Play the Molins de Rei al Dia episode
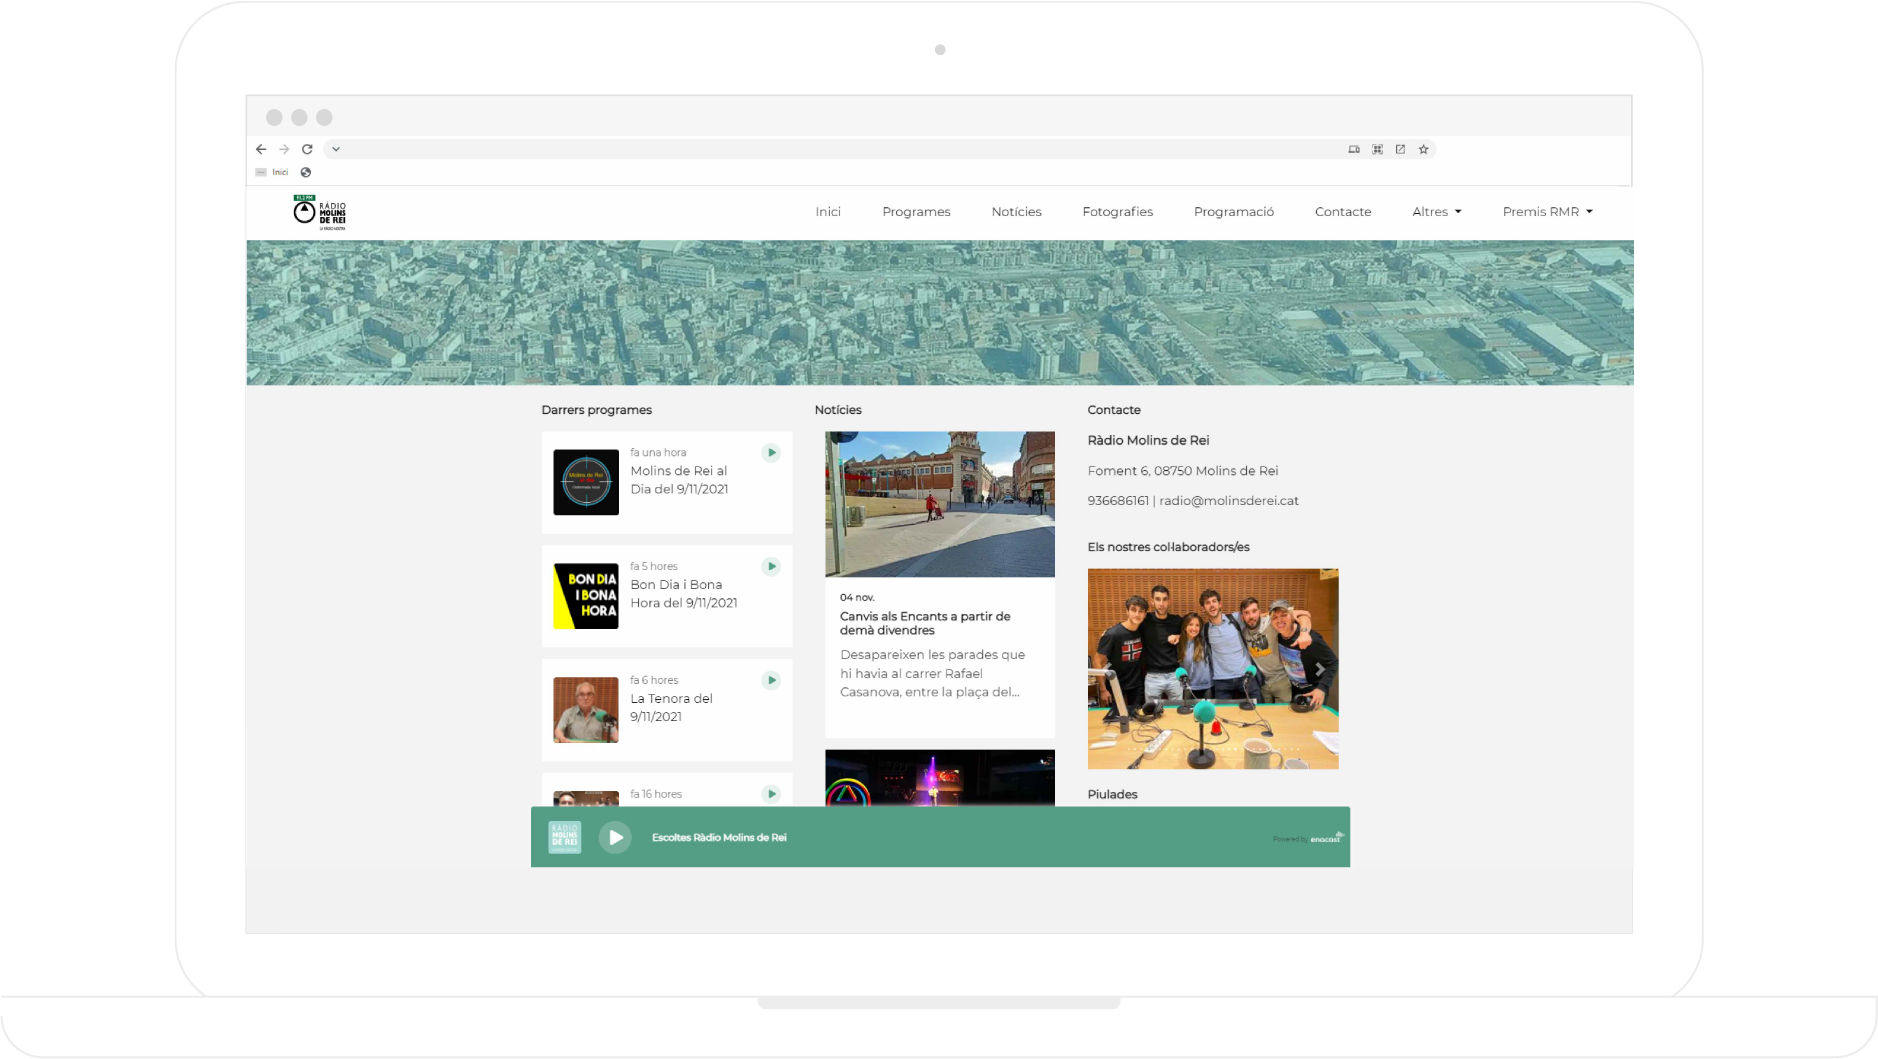1878x1059 pixels. [771, 452]
